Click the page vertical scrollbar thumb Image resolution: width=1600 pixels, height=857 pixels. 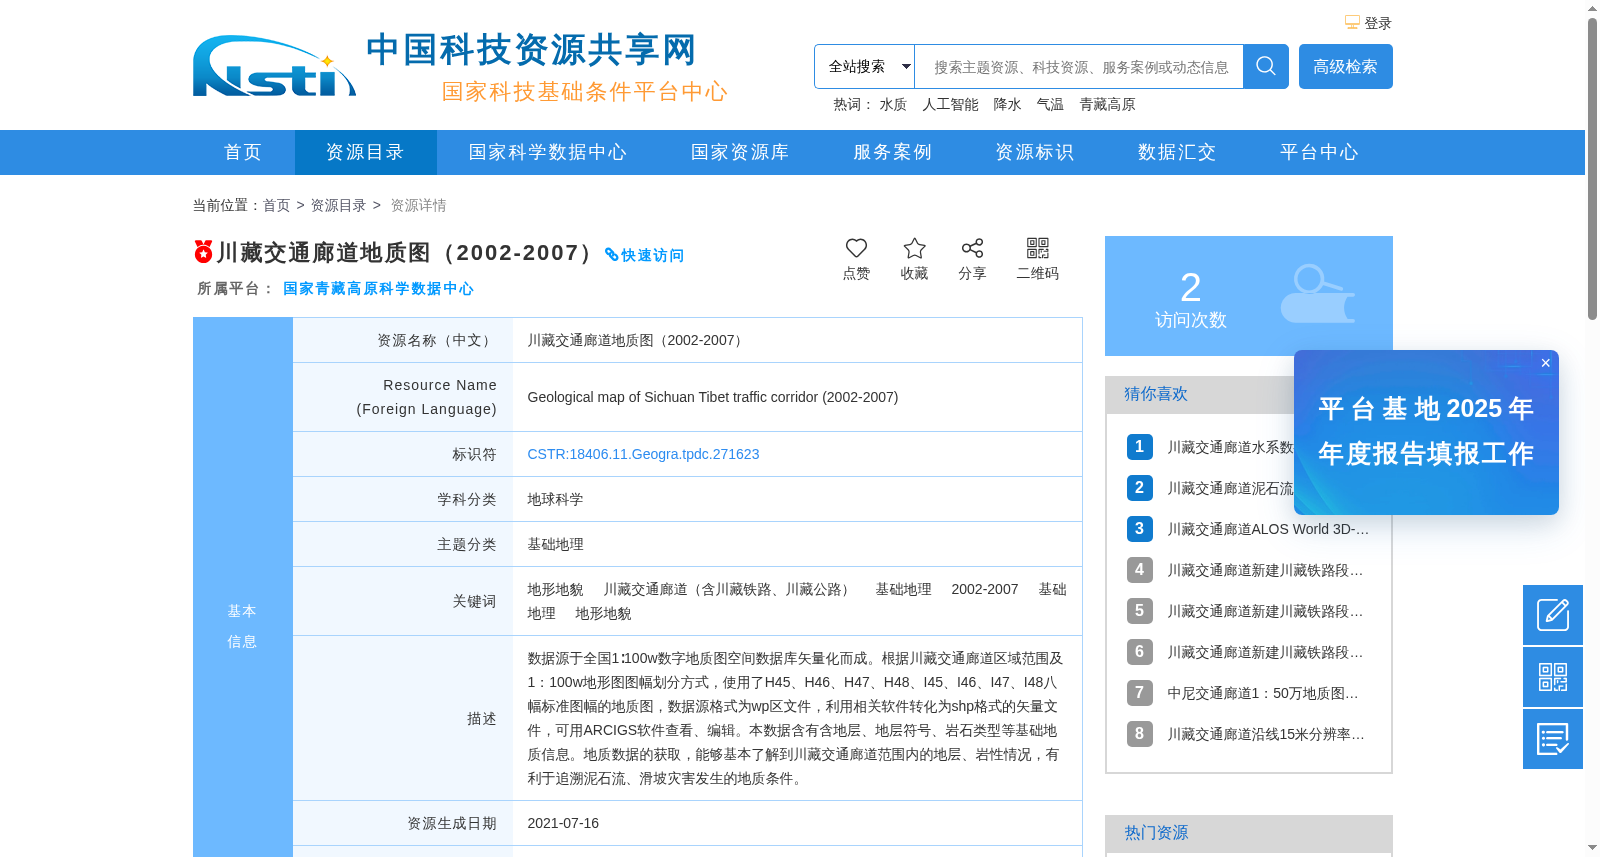click(x=1592, y=168)
